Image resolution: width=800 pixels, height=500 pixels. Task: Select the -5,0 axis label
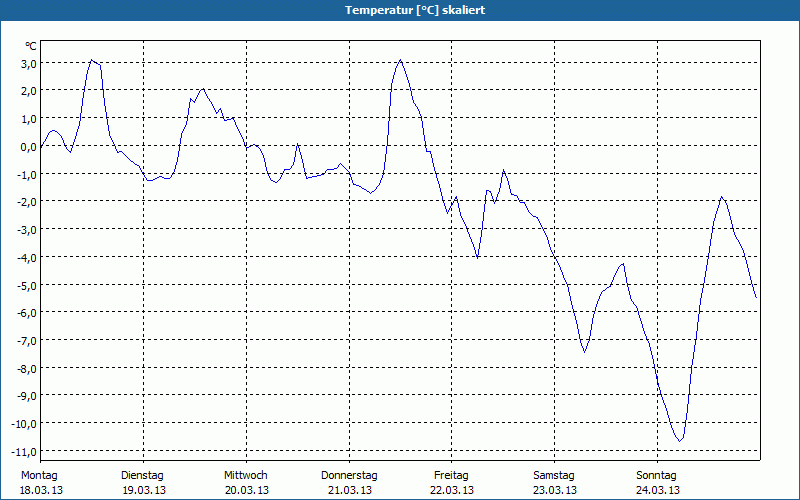tap(27, 285)
